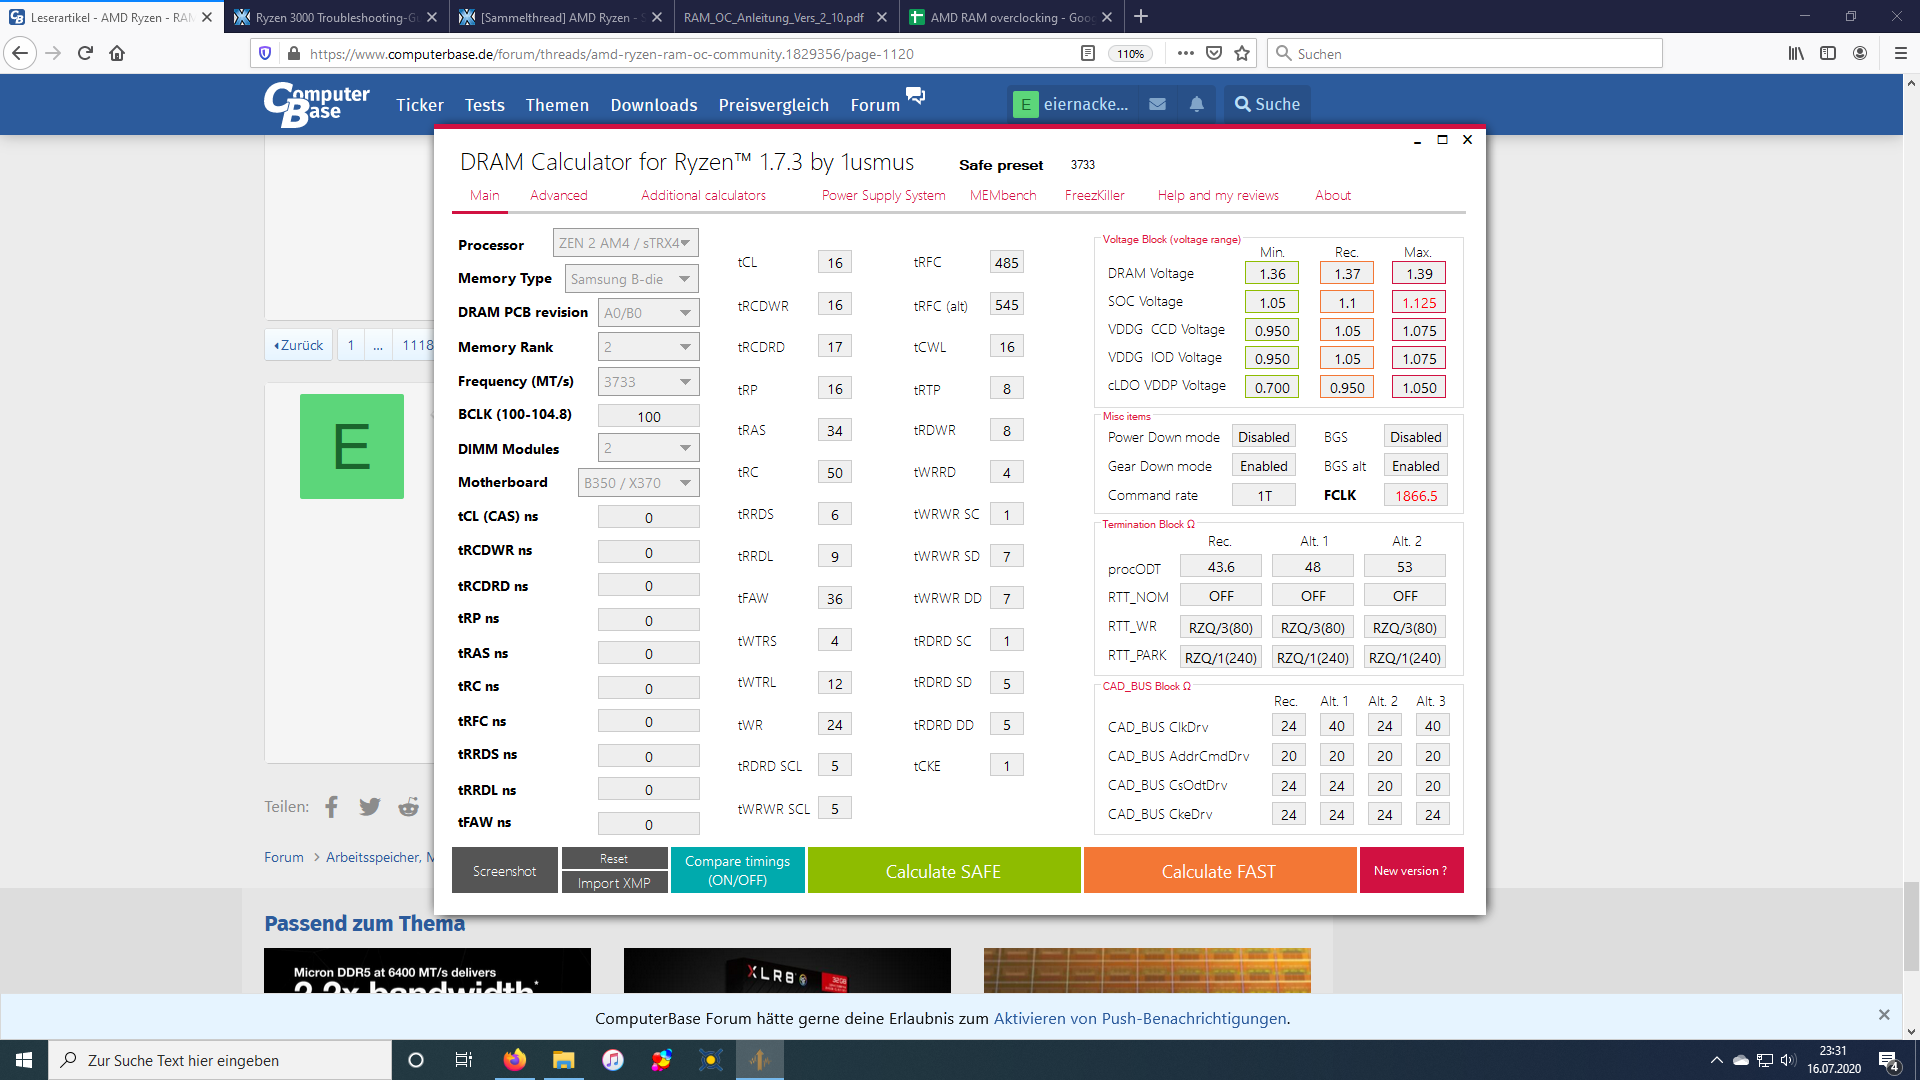Open ComputerBase notifications bell
The width and height of the screenshot is (1920, 1080).
pos(1196,104)
